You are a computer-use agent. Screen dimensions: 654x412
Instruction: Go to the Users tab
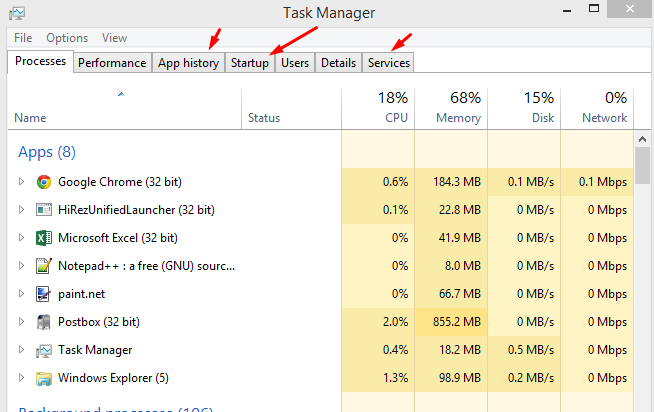[295, 63]
